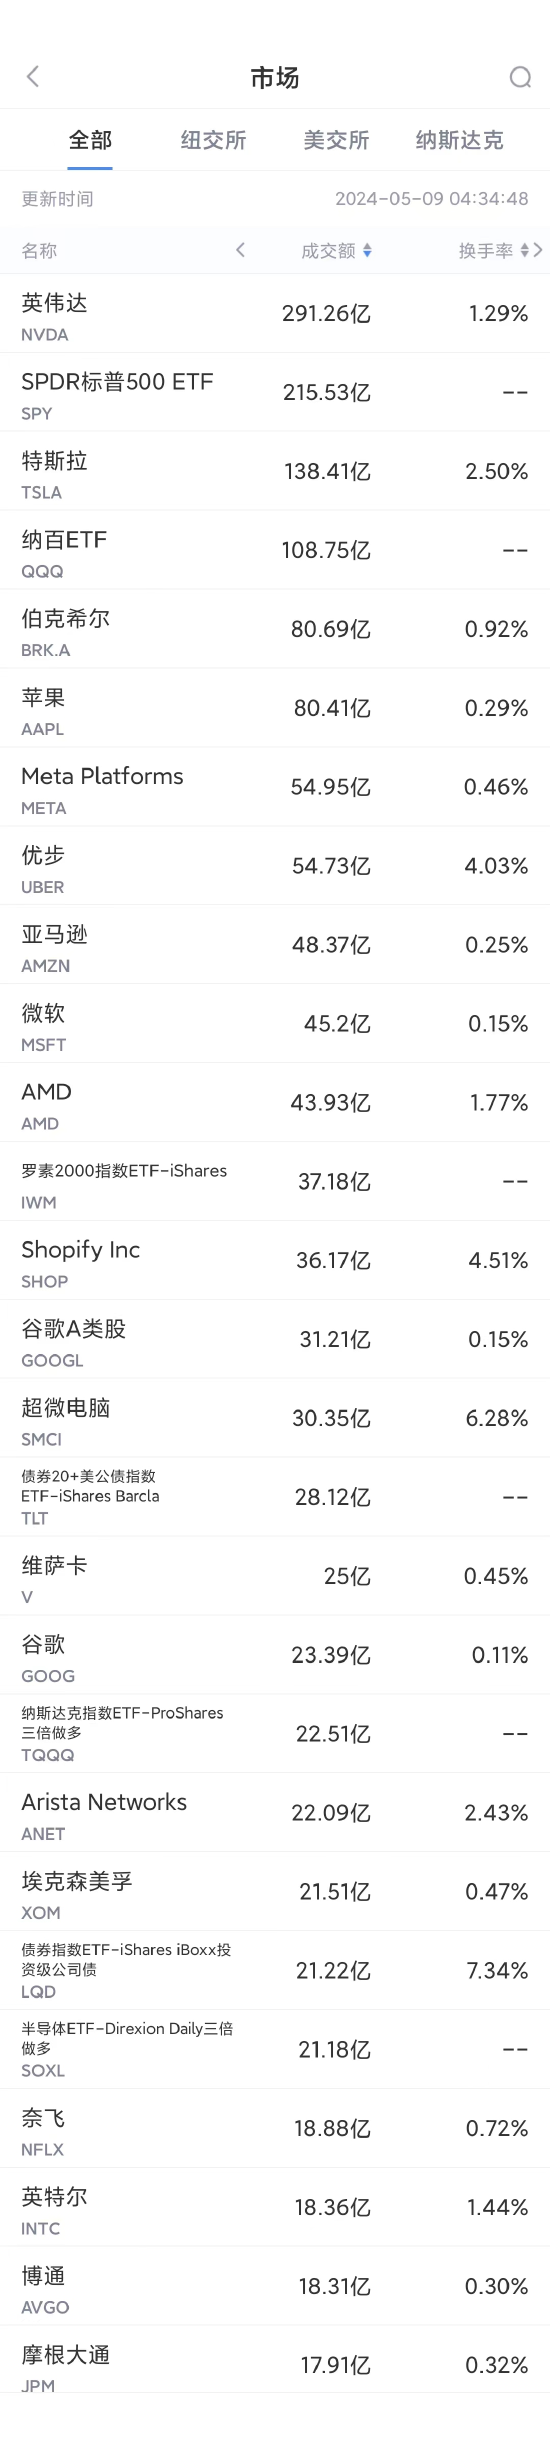Open 超微电脑 SMCI row
The image size is (550, 2458).
tap(275, 1419)
